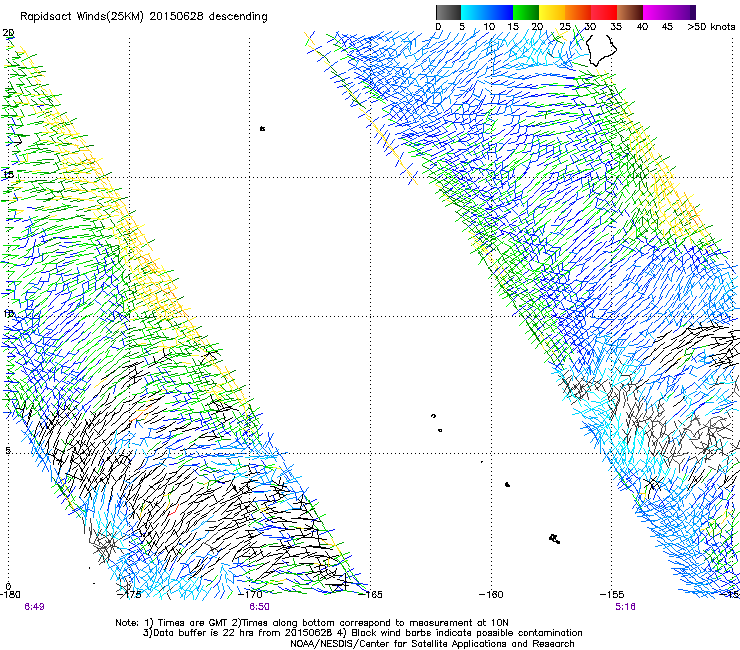Click the gray 0-5 knots color swatch

448,12
